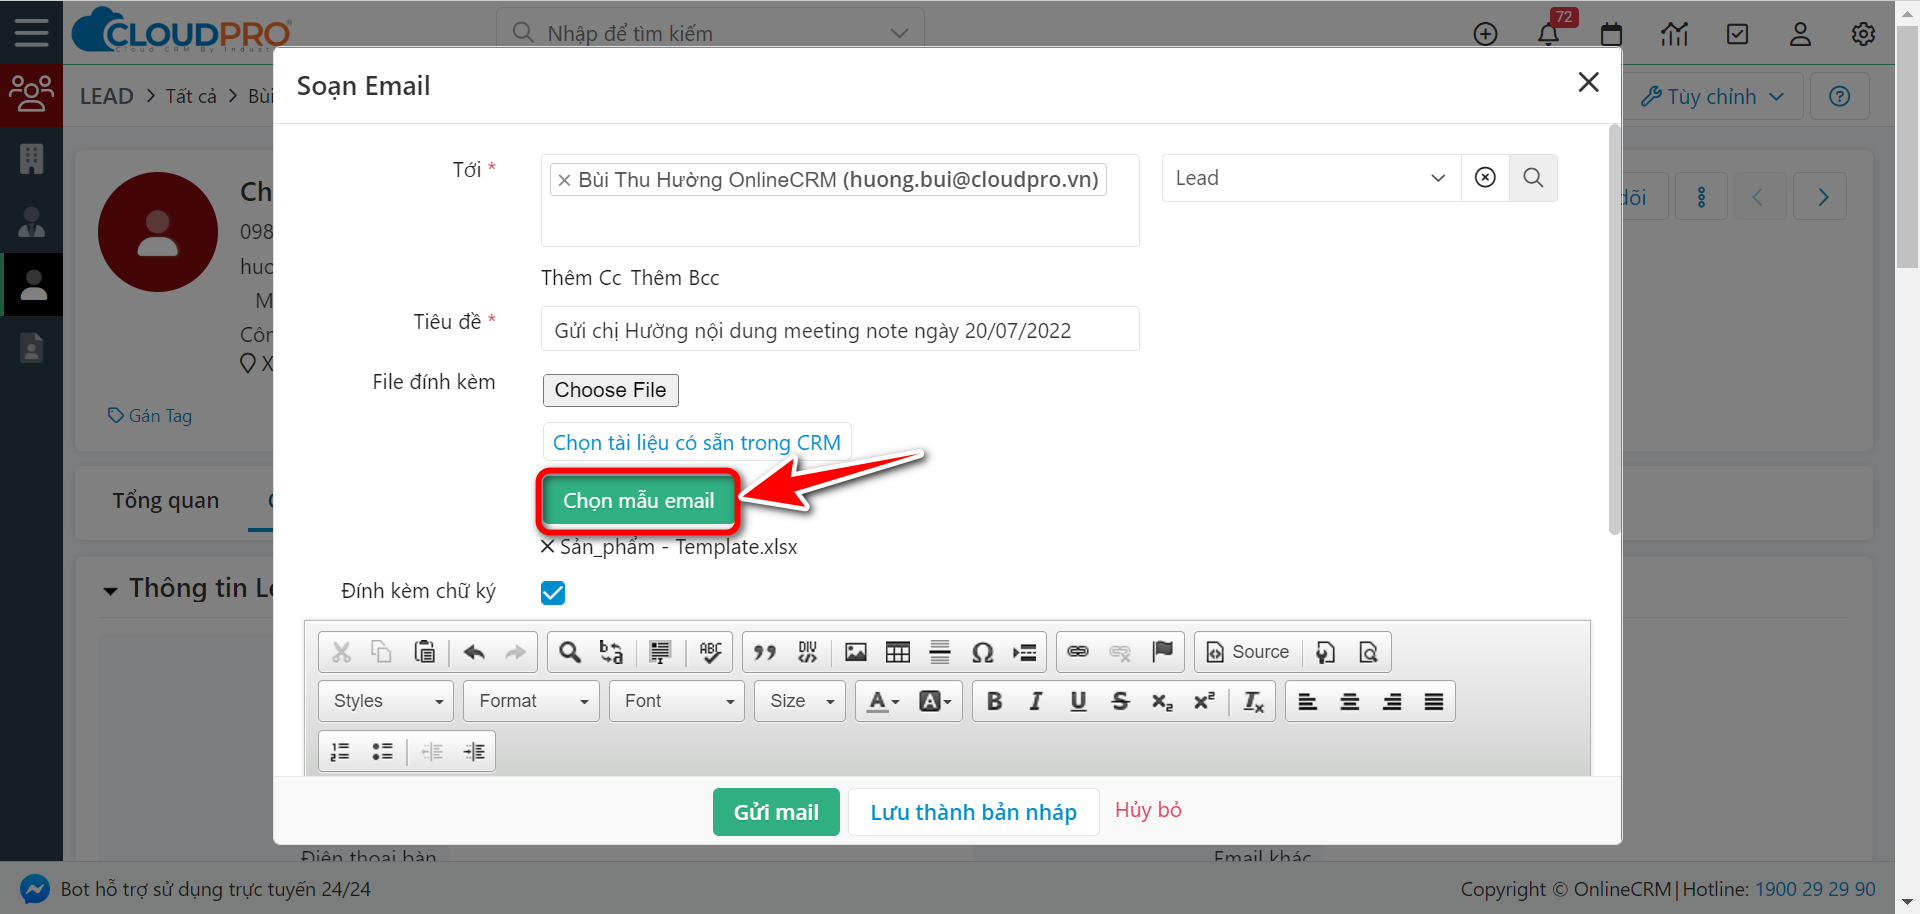Close the Soạn Email dialog
The width and height of the screenshot is (1920, 914).
click(1588, 82)
